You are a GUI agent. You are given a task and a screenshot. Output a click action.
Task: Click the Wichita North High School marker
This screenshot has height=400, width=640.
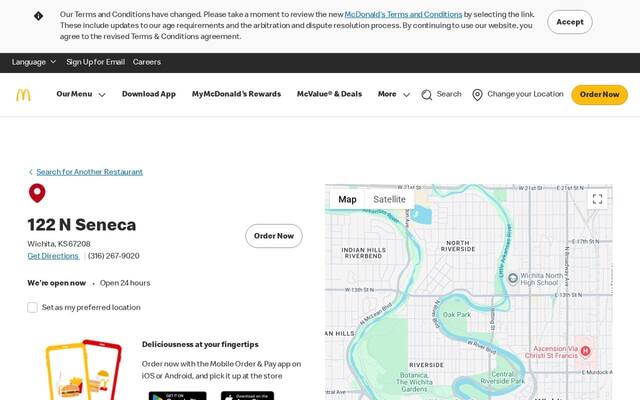pos(513,278)
